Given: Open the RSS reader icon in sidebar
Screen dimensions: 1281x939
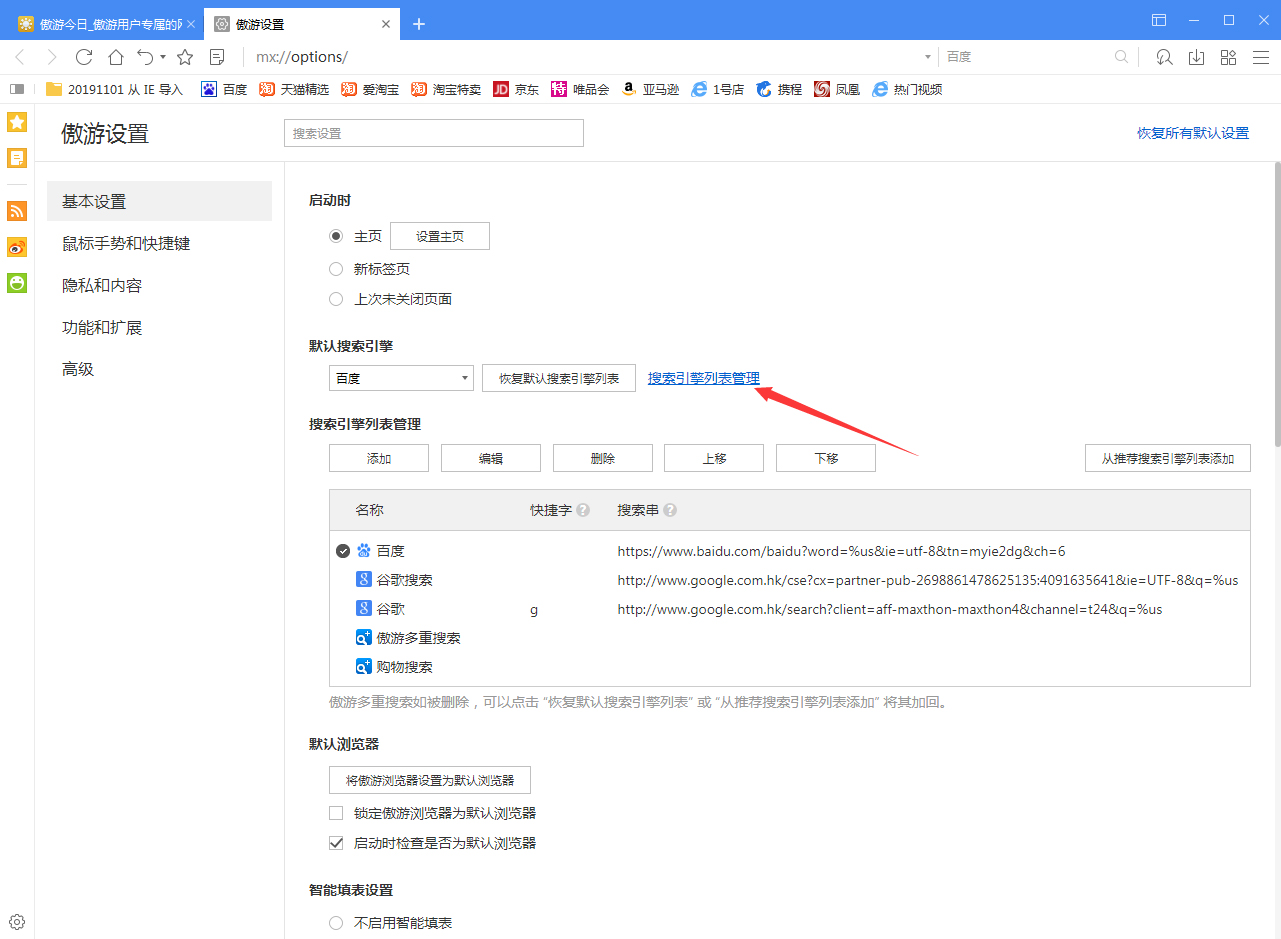Looking at the screenshot, I should pos(16,211).
